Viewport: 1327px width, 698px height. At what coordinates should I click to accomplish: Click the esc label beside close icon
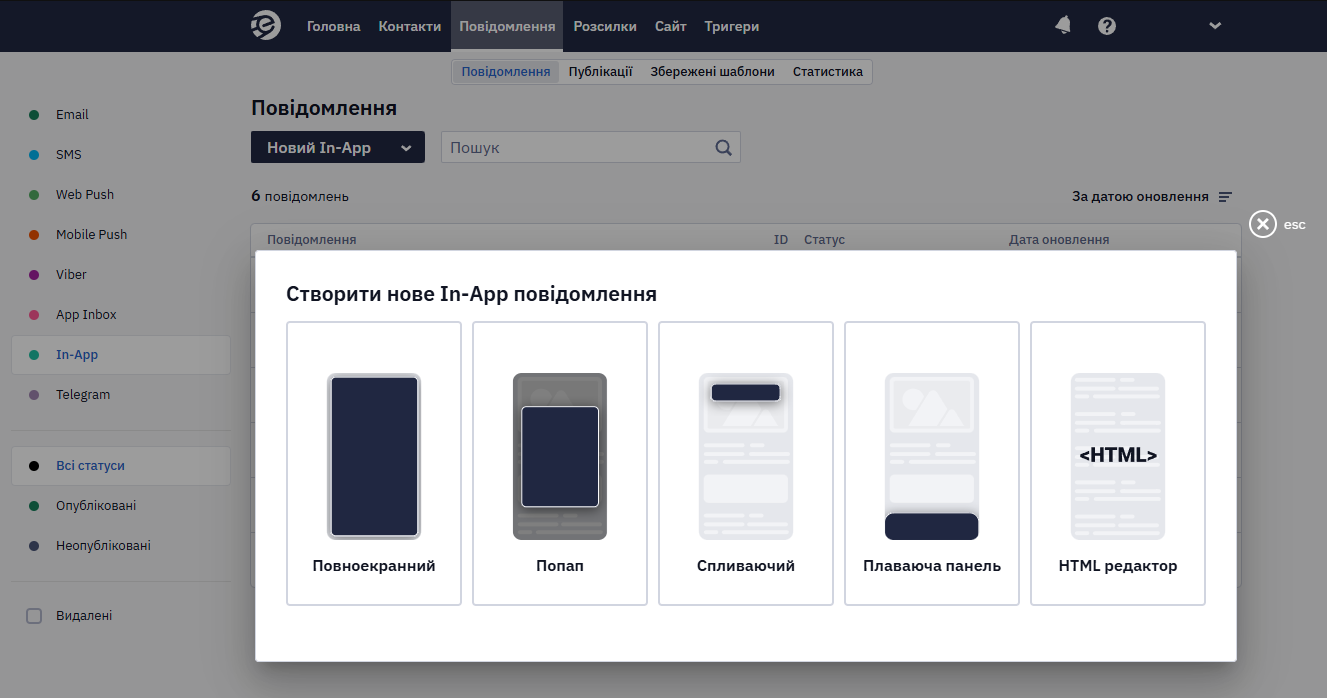click(1295, 225)
